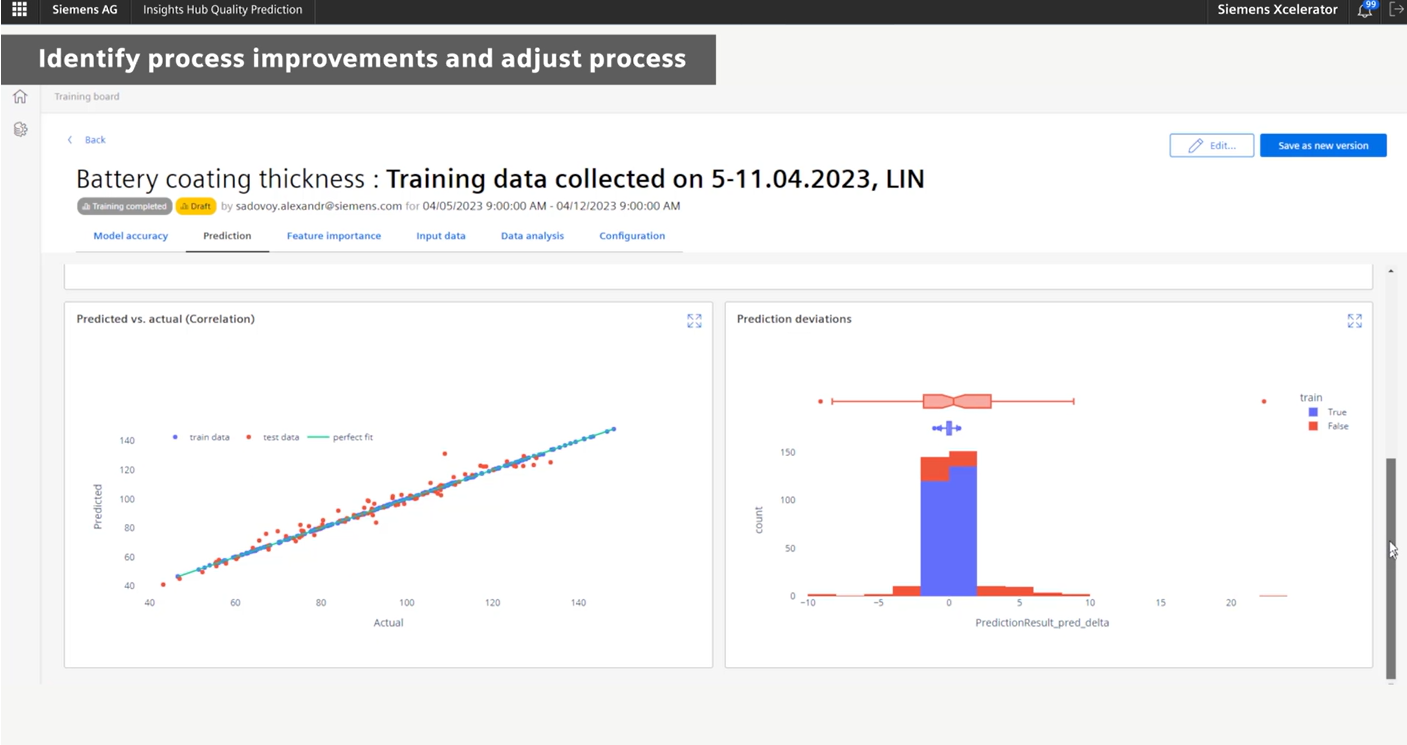Viewport: 1407px width, 745px height.
Task: Open the Feature importance tab
Action: pos(334,236)
